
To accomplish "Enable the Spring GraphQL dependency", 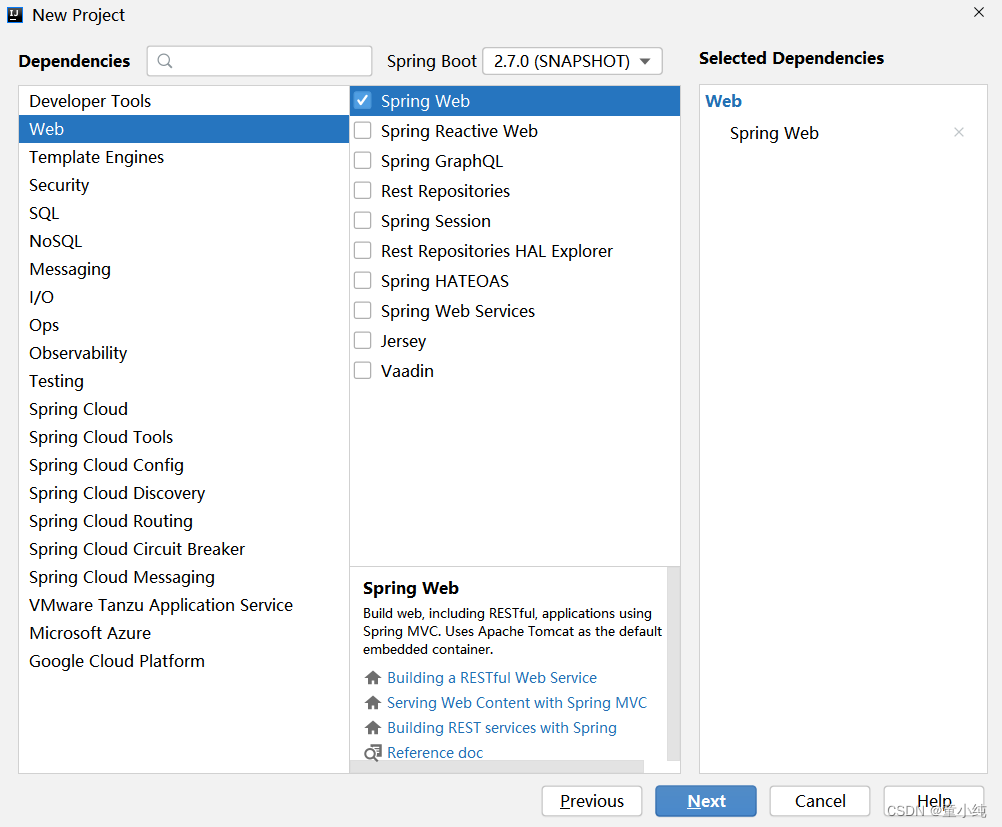I will [362, 160].
